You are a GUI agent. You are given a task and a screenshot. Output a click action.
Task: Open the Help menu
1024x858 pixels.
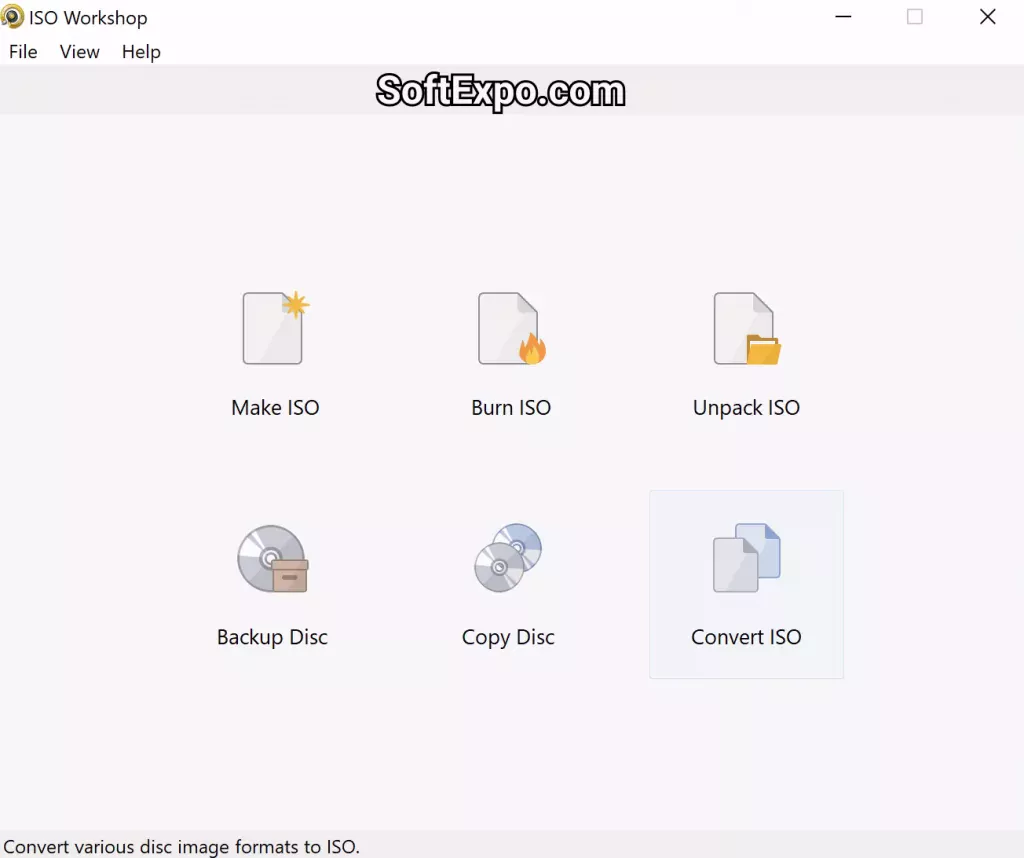tap(141, 52)
